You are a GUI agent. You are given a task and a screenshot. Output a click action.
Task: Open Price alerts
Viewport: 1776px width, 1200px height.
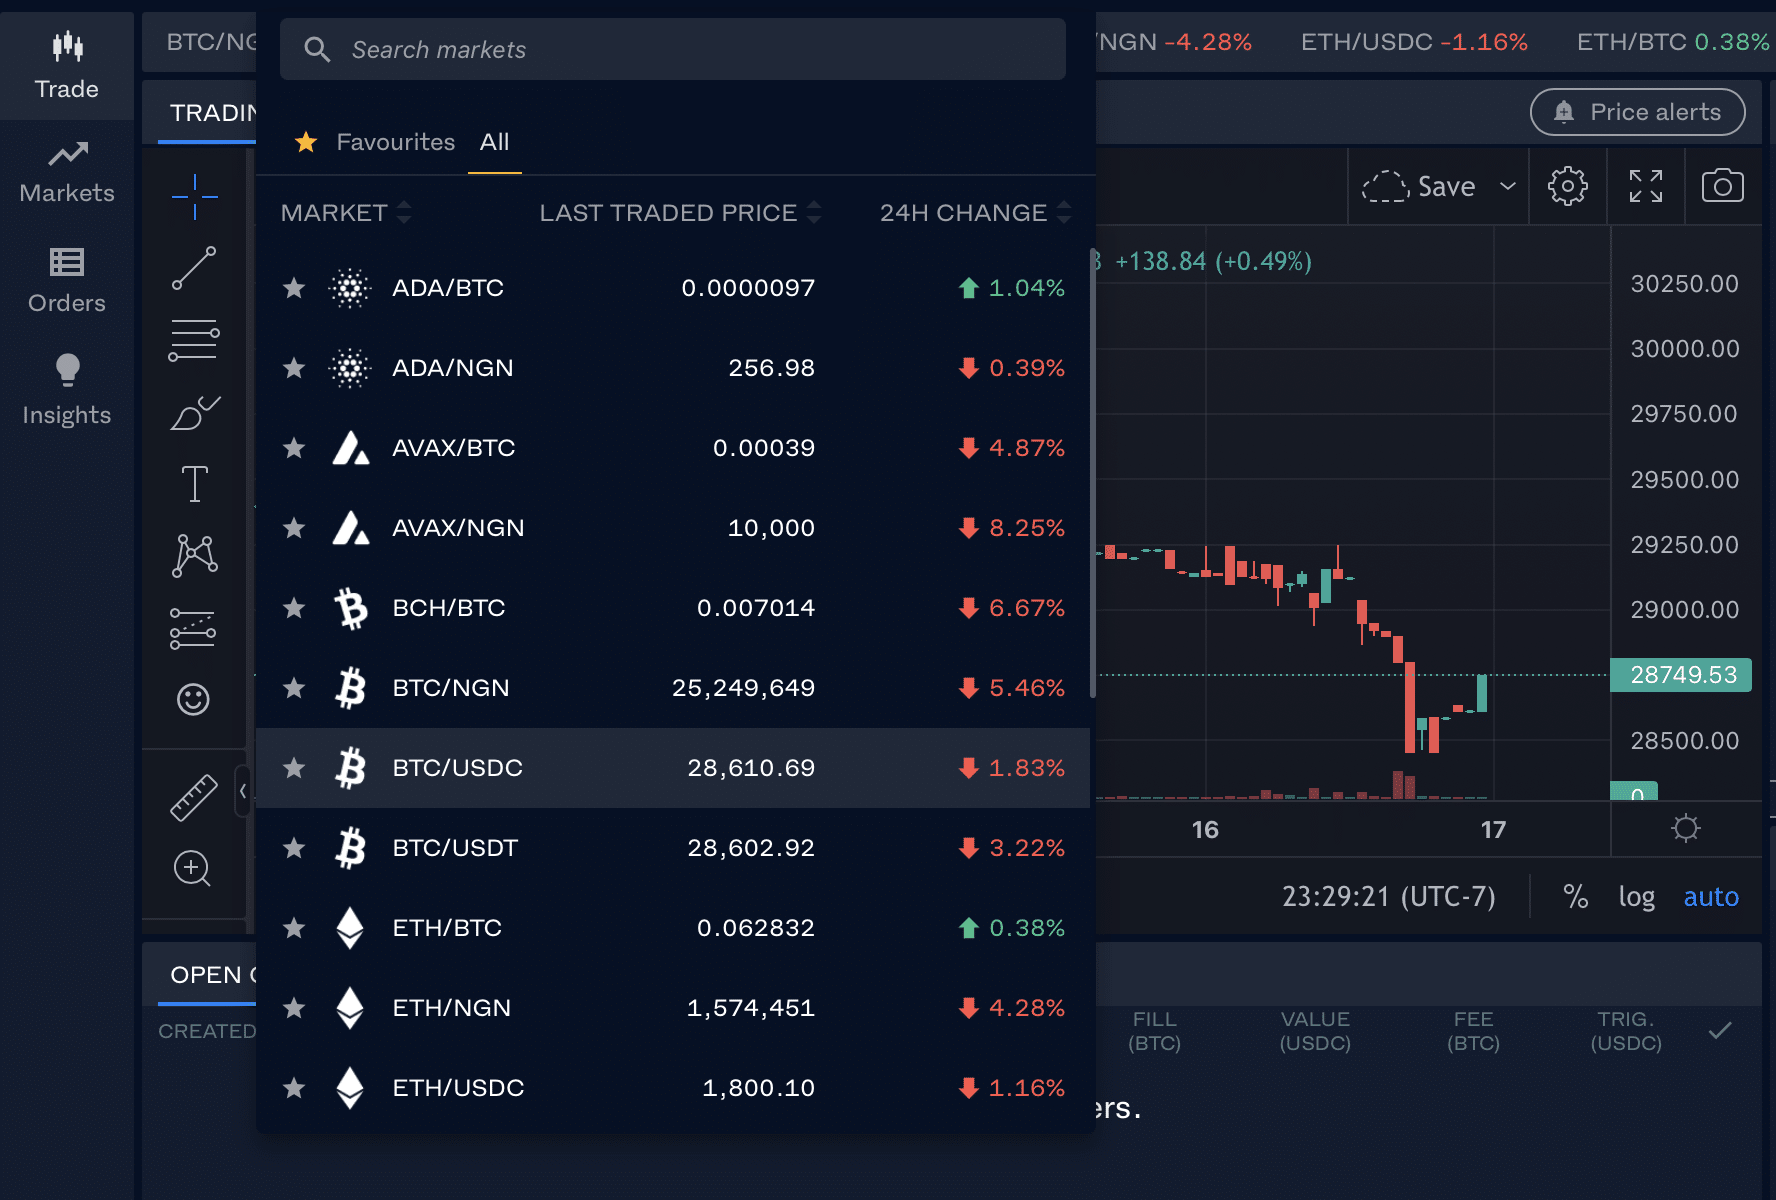(x=1637, y=112)
